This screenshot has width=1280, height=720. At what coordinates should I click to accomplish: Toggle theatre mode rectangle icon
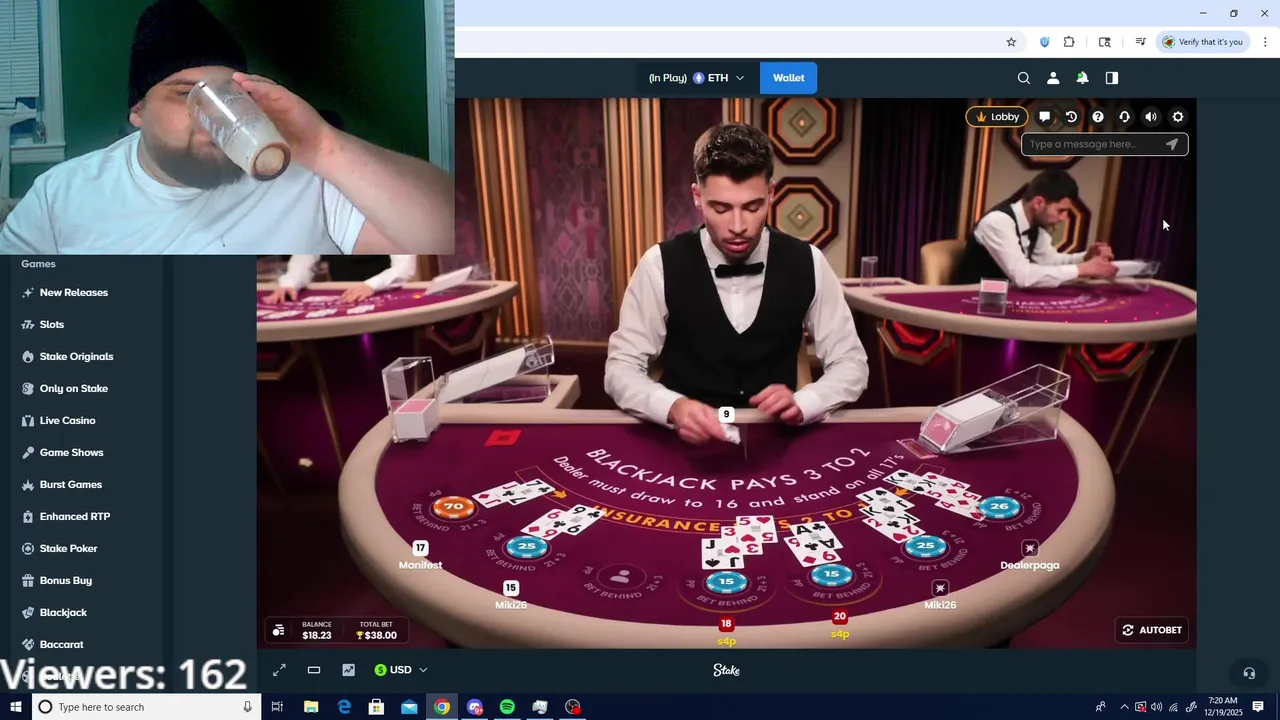coord(314,670)
